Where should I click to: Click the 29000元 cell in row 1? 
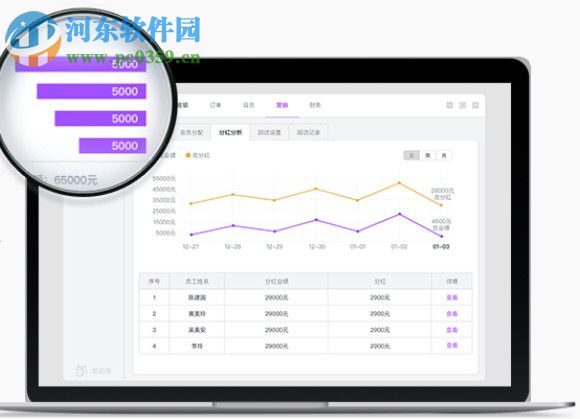click(276, 297)
